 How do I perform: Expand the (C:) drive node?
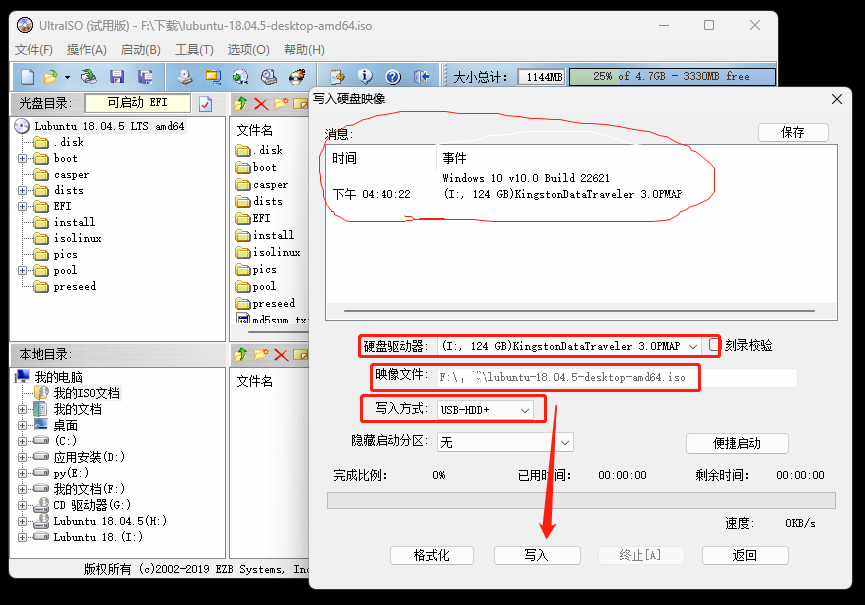[x=23, y=441]
